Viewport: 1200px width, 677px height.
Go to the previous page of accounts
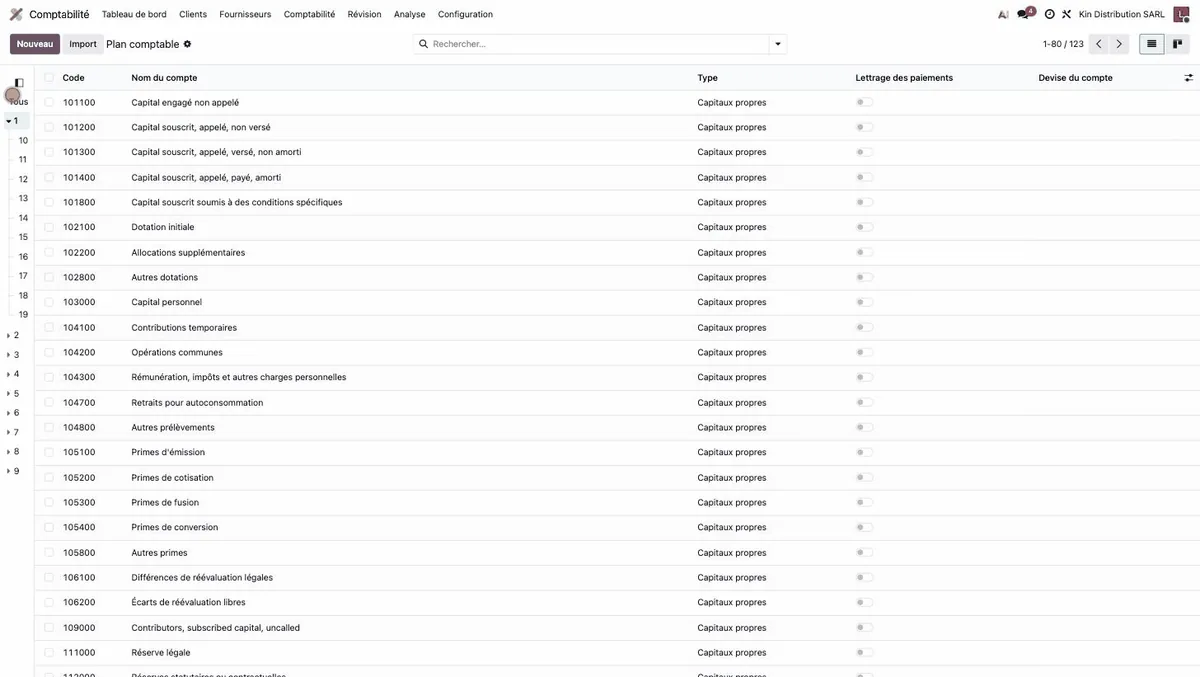(x=1099, y=44)
